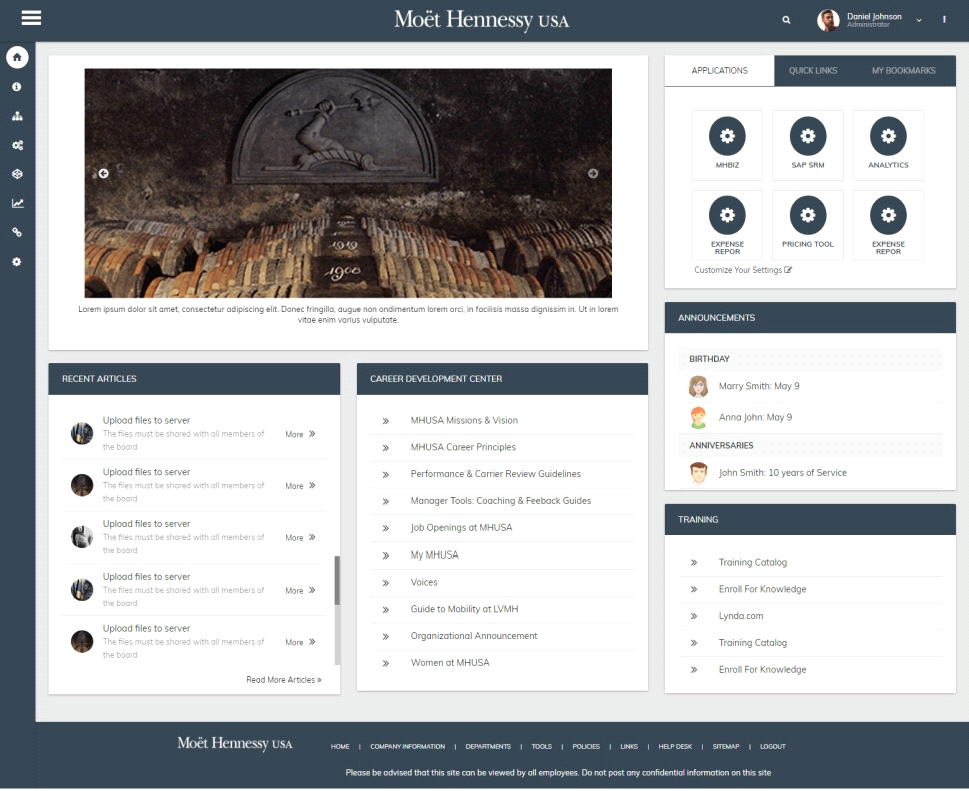Expand the user account dropdown arrow
969x791 pixels.
919,20
